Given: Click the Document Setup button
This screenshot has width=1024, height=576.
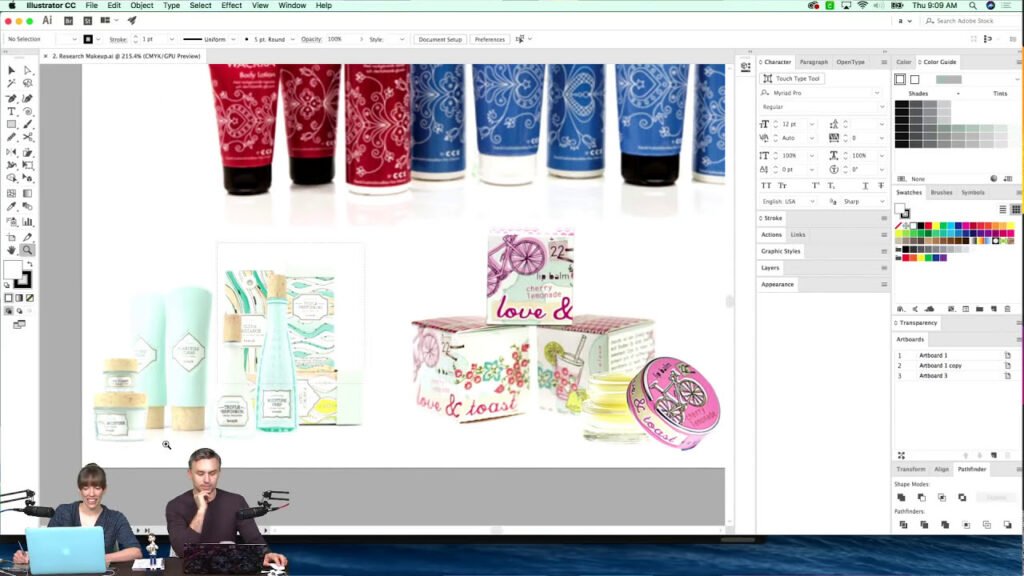Looking at the screenshot, I should pyautogui.click(x=440, y=39).
